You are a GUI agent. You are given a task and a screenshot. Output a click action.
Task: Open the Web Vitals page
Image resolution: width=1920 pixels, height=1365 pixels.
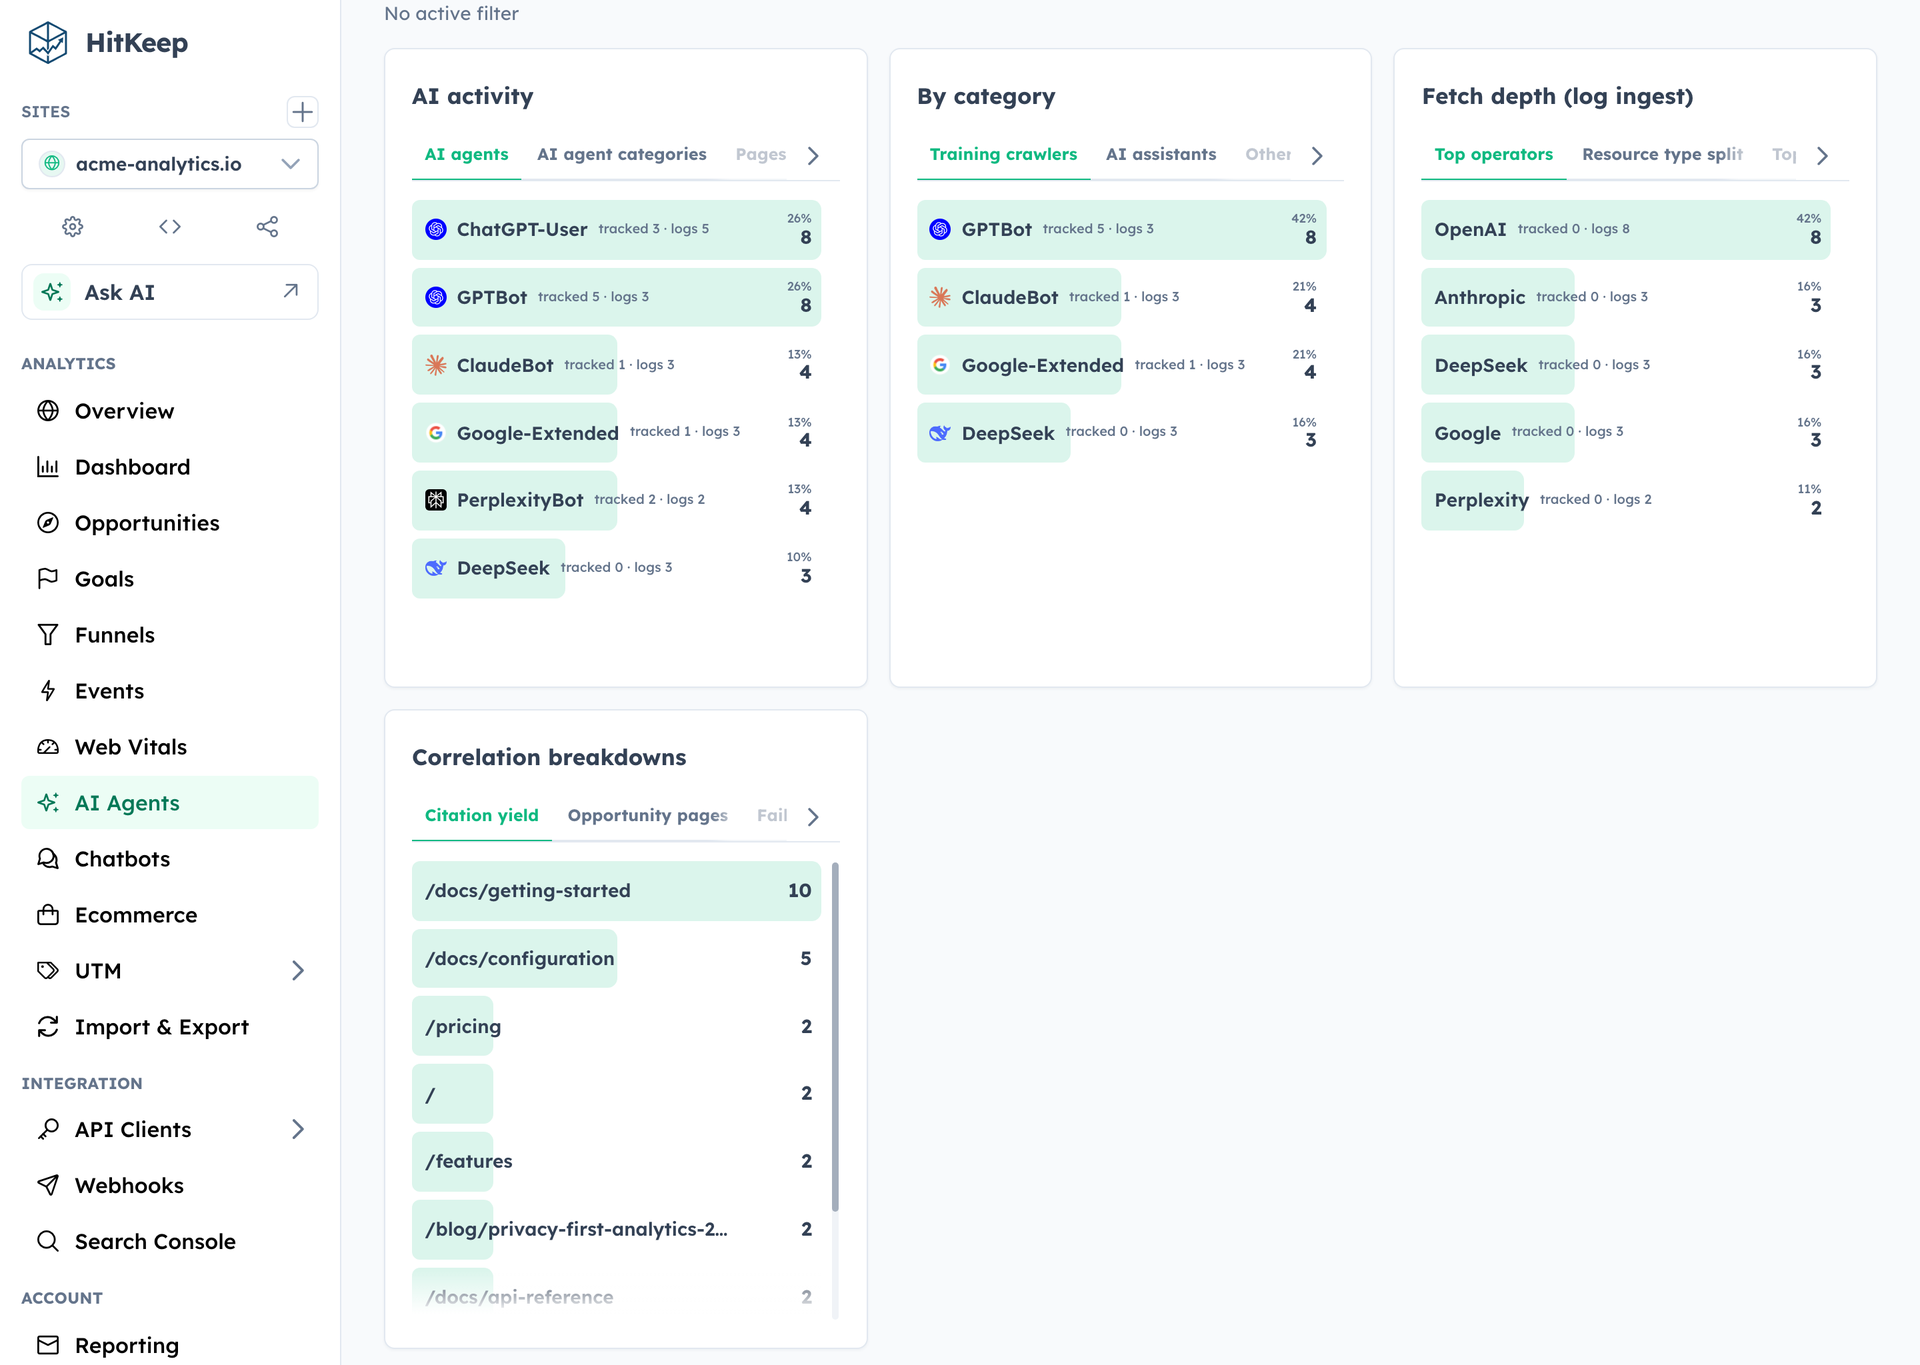click(170, 747)
